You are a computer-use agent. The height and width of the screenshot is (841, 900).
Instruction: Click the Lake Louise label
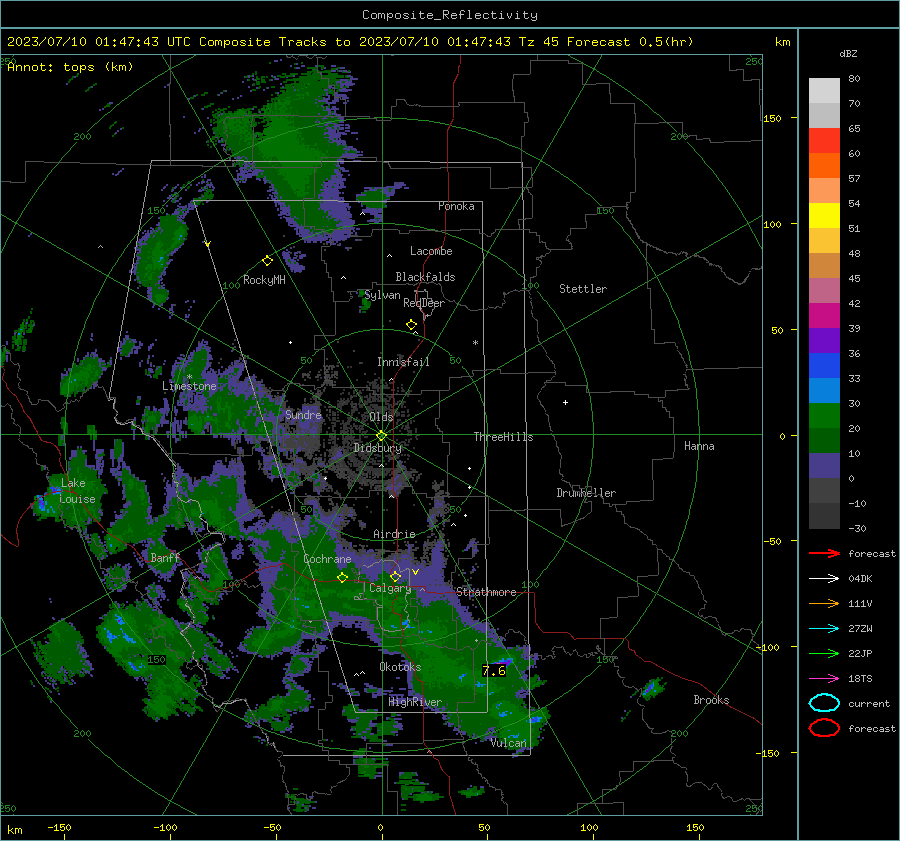[77, 491]
